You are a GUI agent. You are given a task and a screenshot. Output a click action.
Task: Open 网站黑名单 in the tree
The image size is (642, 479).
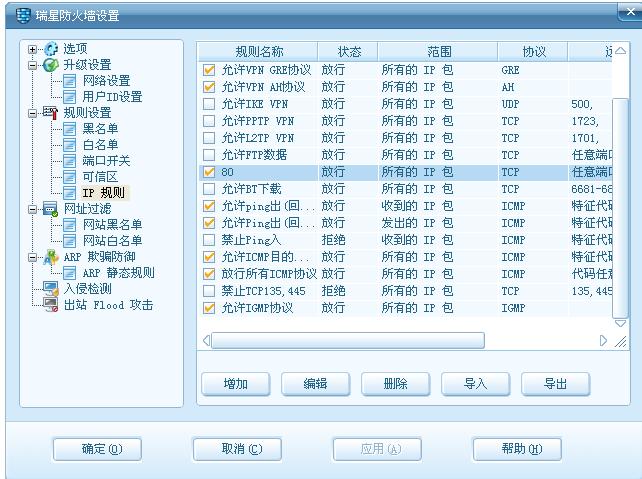point(112,225)
